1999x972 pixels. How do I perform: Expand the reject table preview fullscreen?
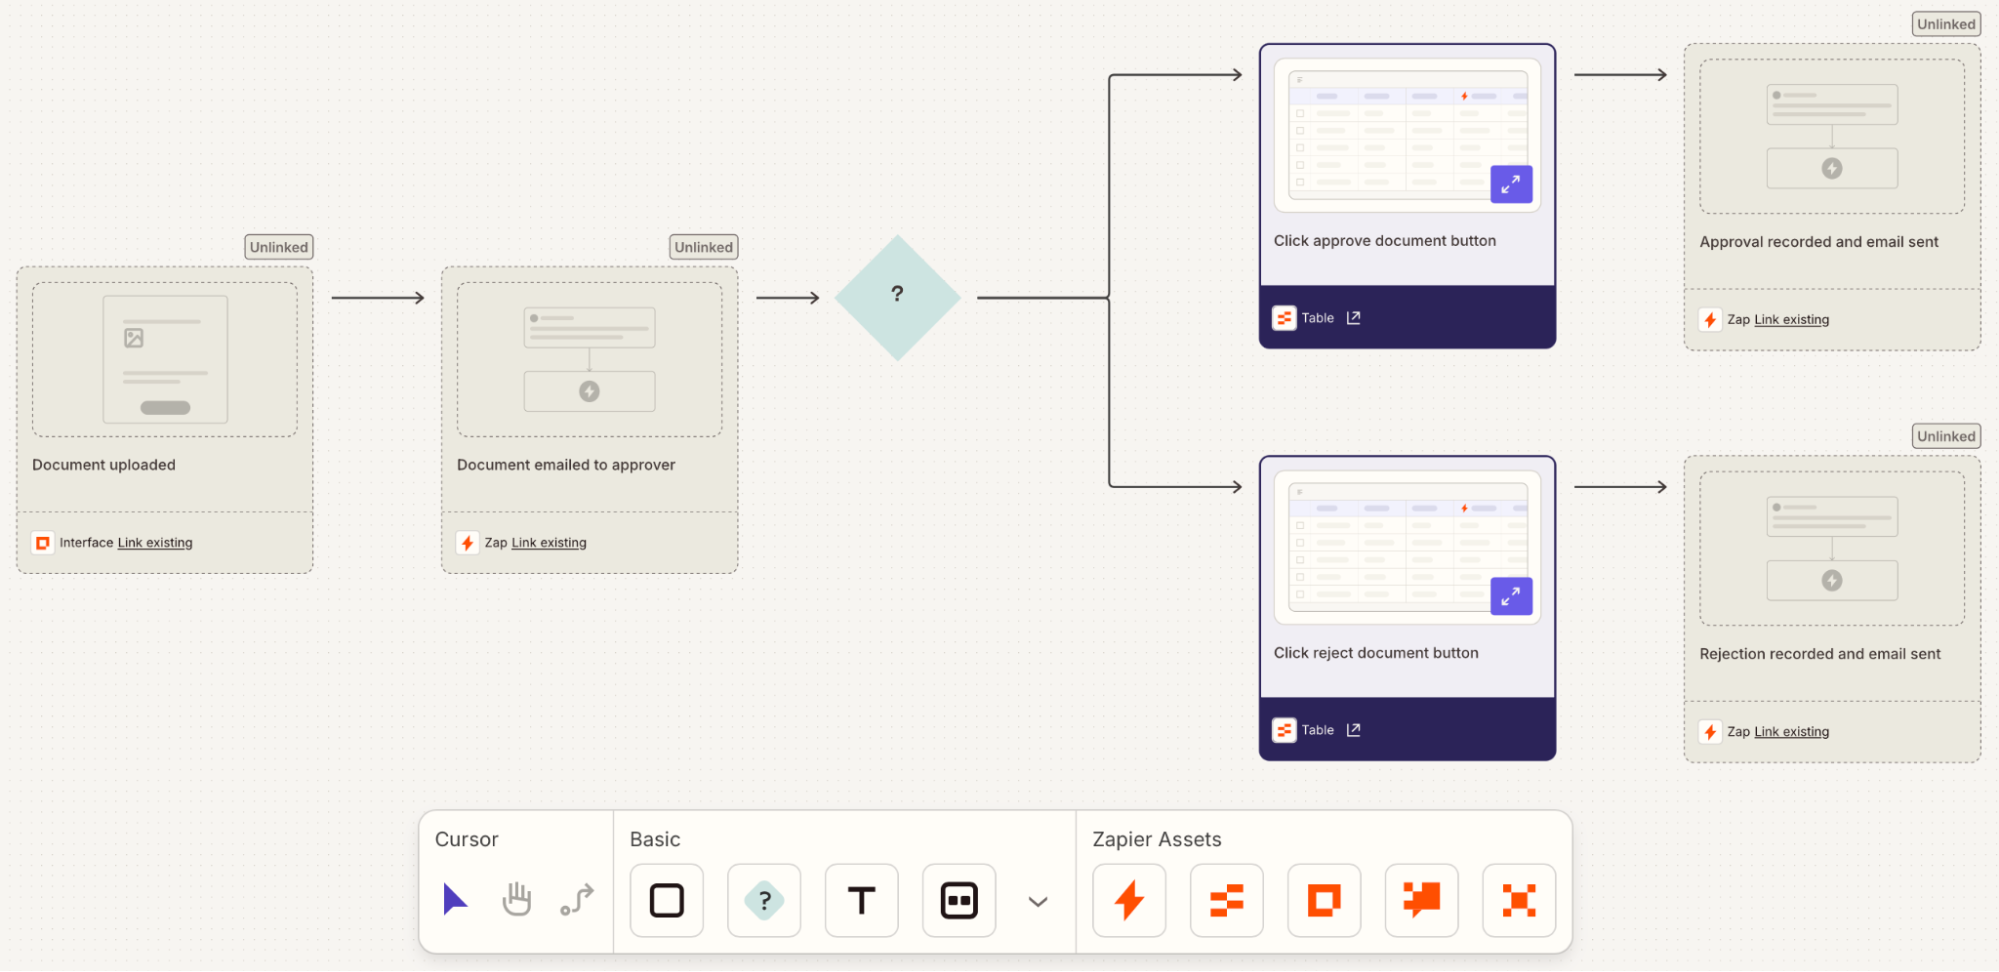click(1511, 596)
